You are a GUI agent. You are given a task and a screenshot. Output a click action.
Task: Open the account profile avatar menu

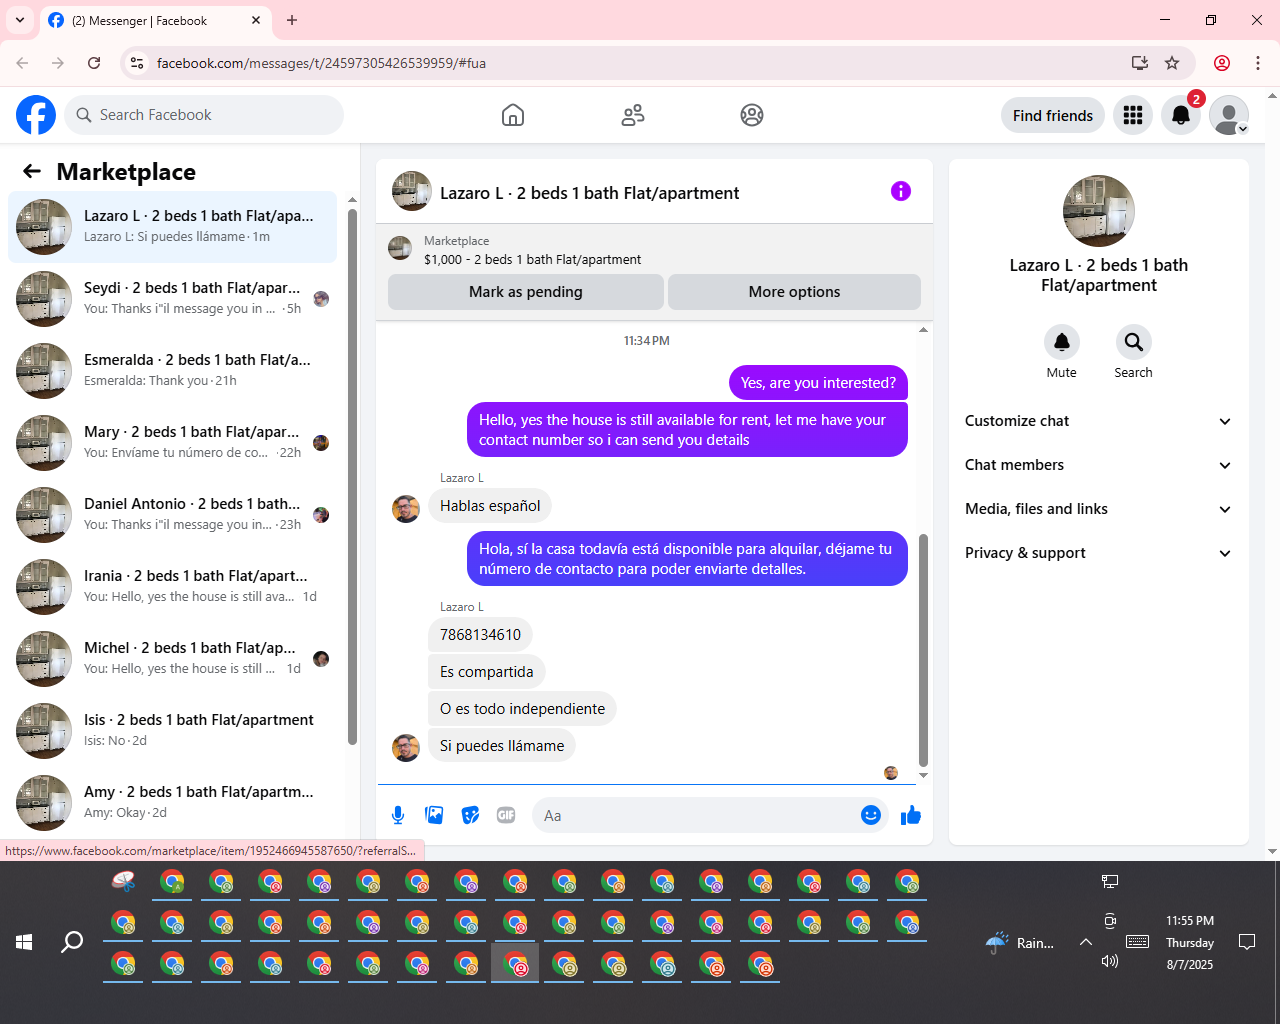pos(1229,115)
